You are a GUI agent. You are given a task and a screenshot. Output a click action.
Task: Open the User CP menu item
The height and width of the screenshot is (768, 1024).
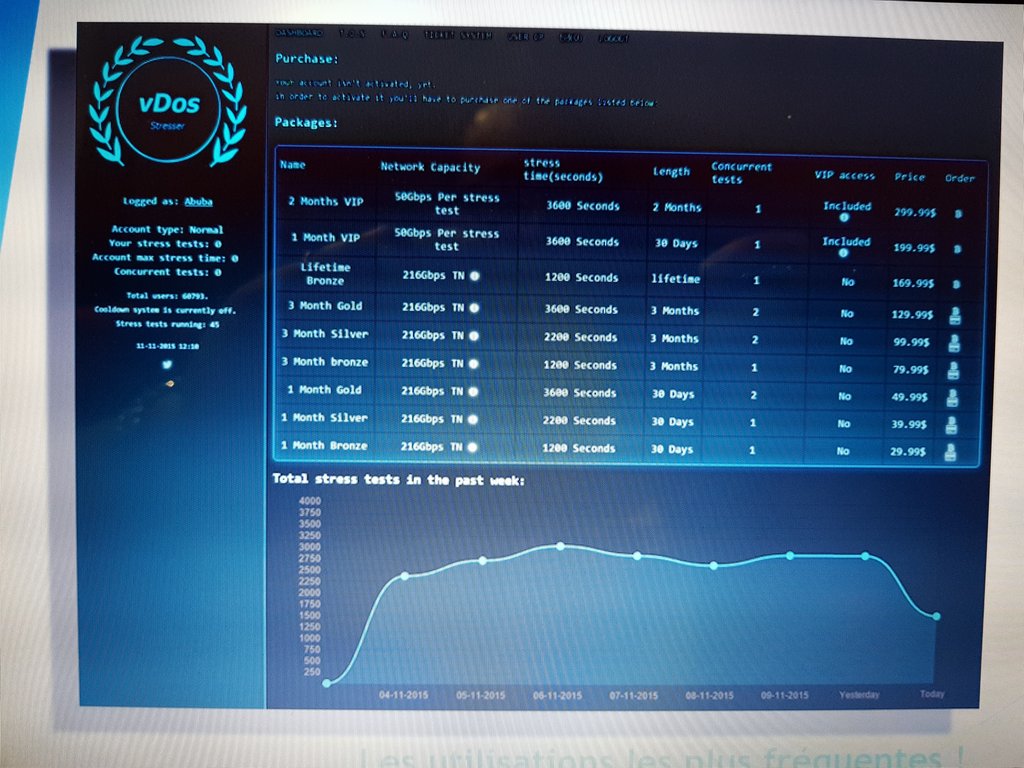526,37
